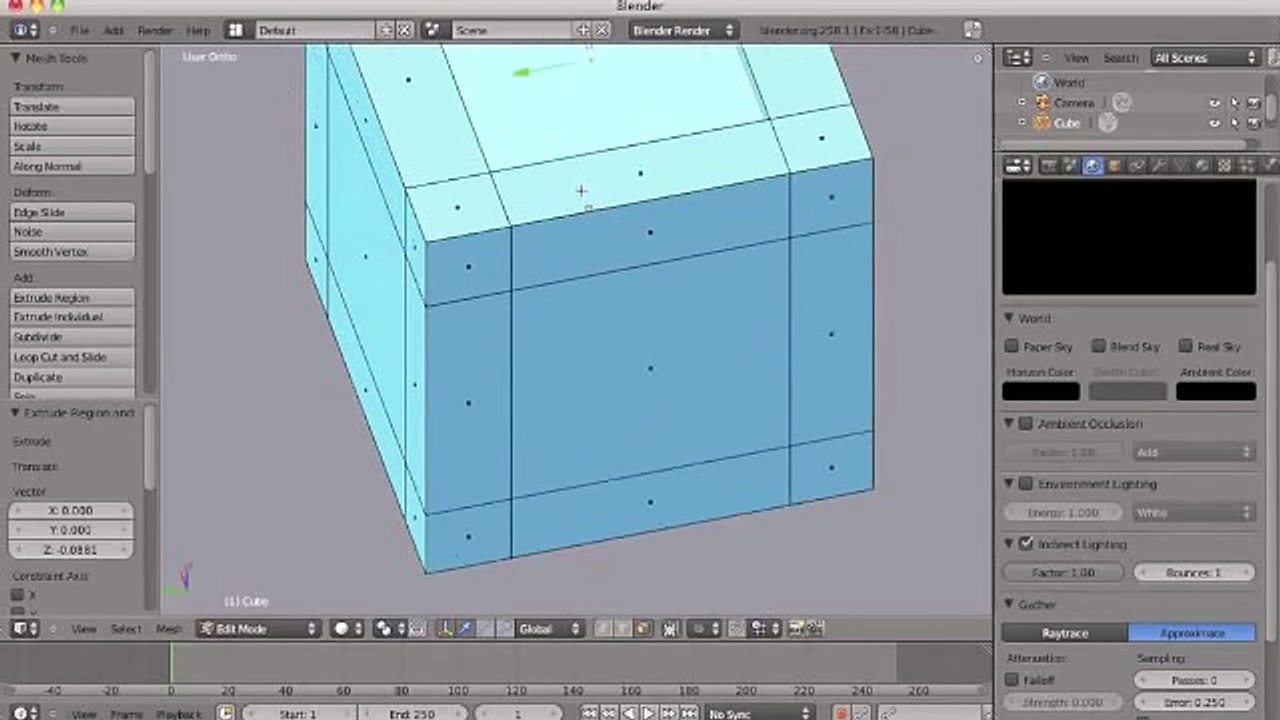Collapse the Gather panel

click(x=1009, y=605)
